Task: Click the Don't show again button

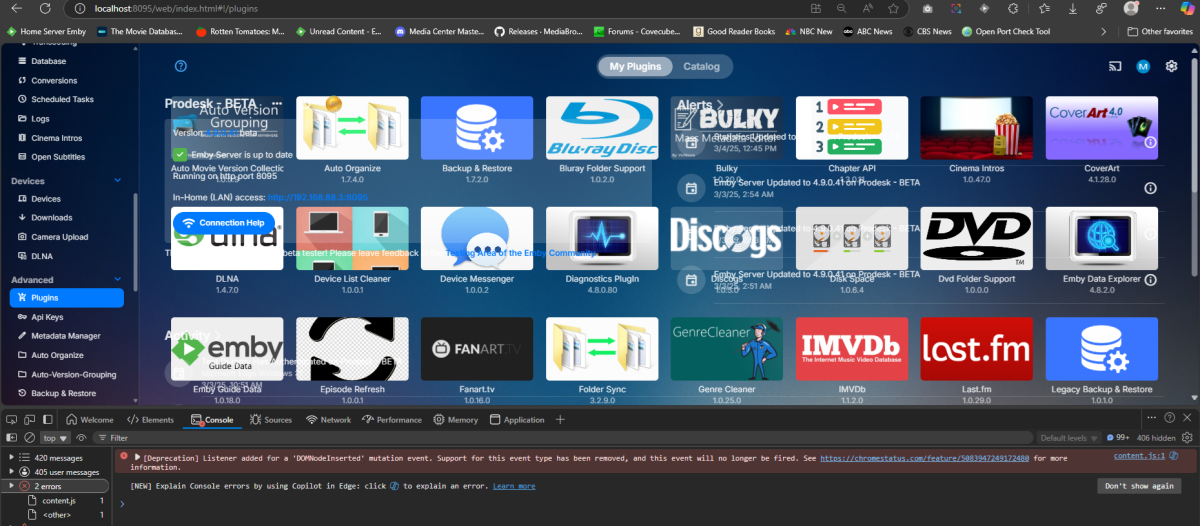Action: point(1138,486)
